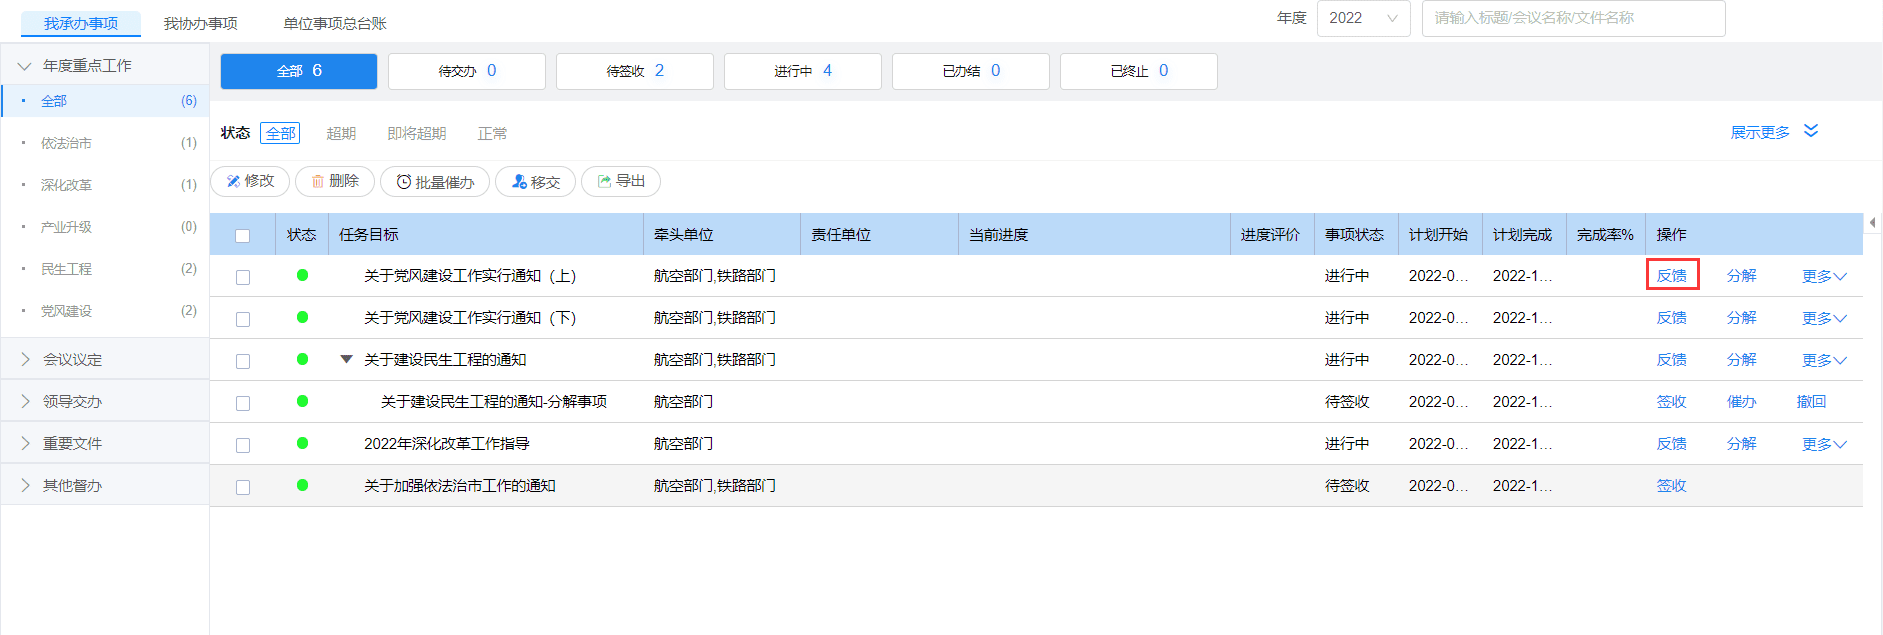Click the 移交 transfer button
This screenshot has width=1883, height=635.
535,182
